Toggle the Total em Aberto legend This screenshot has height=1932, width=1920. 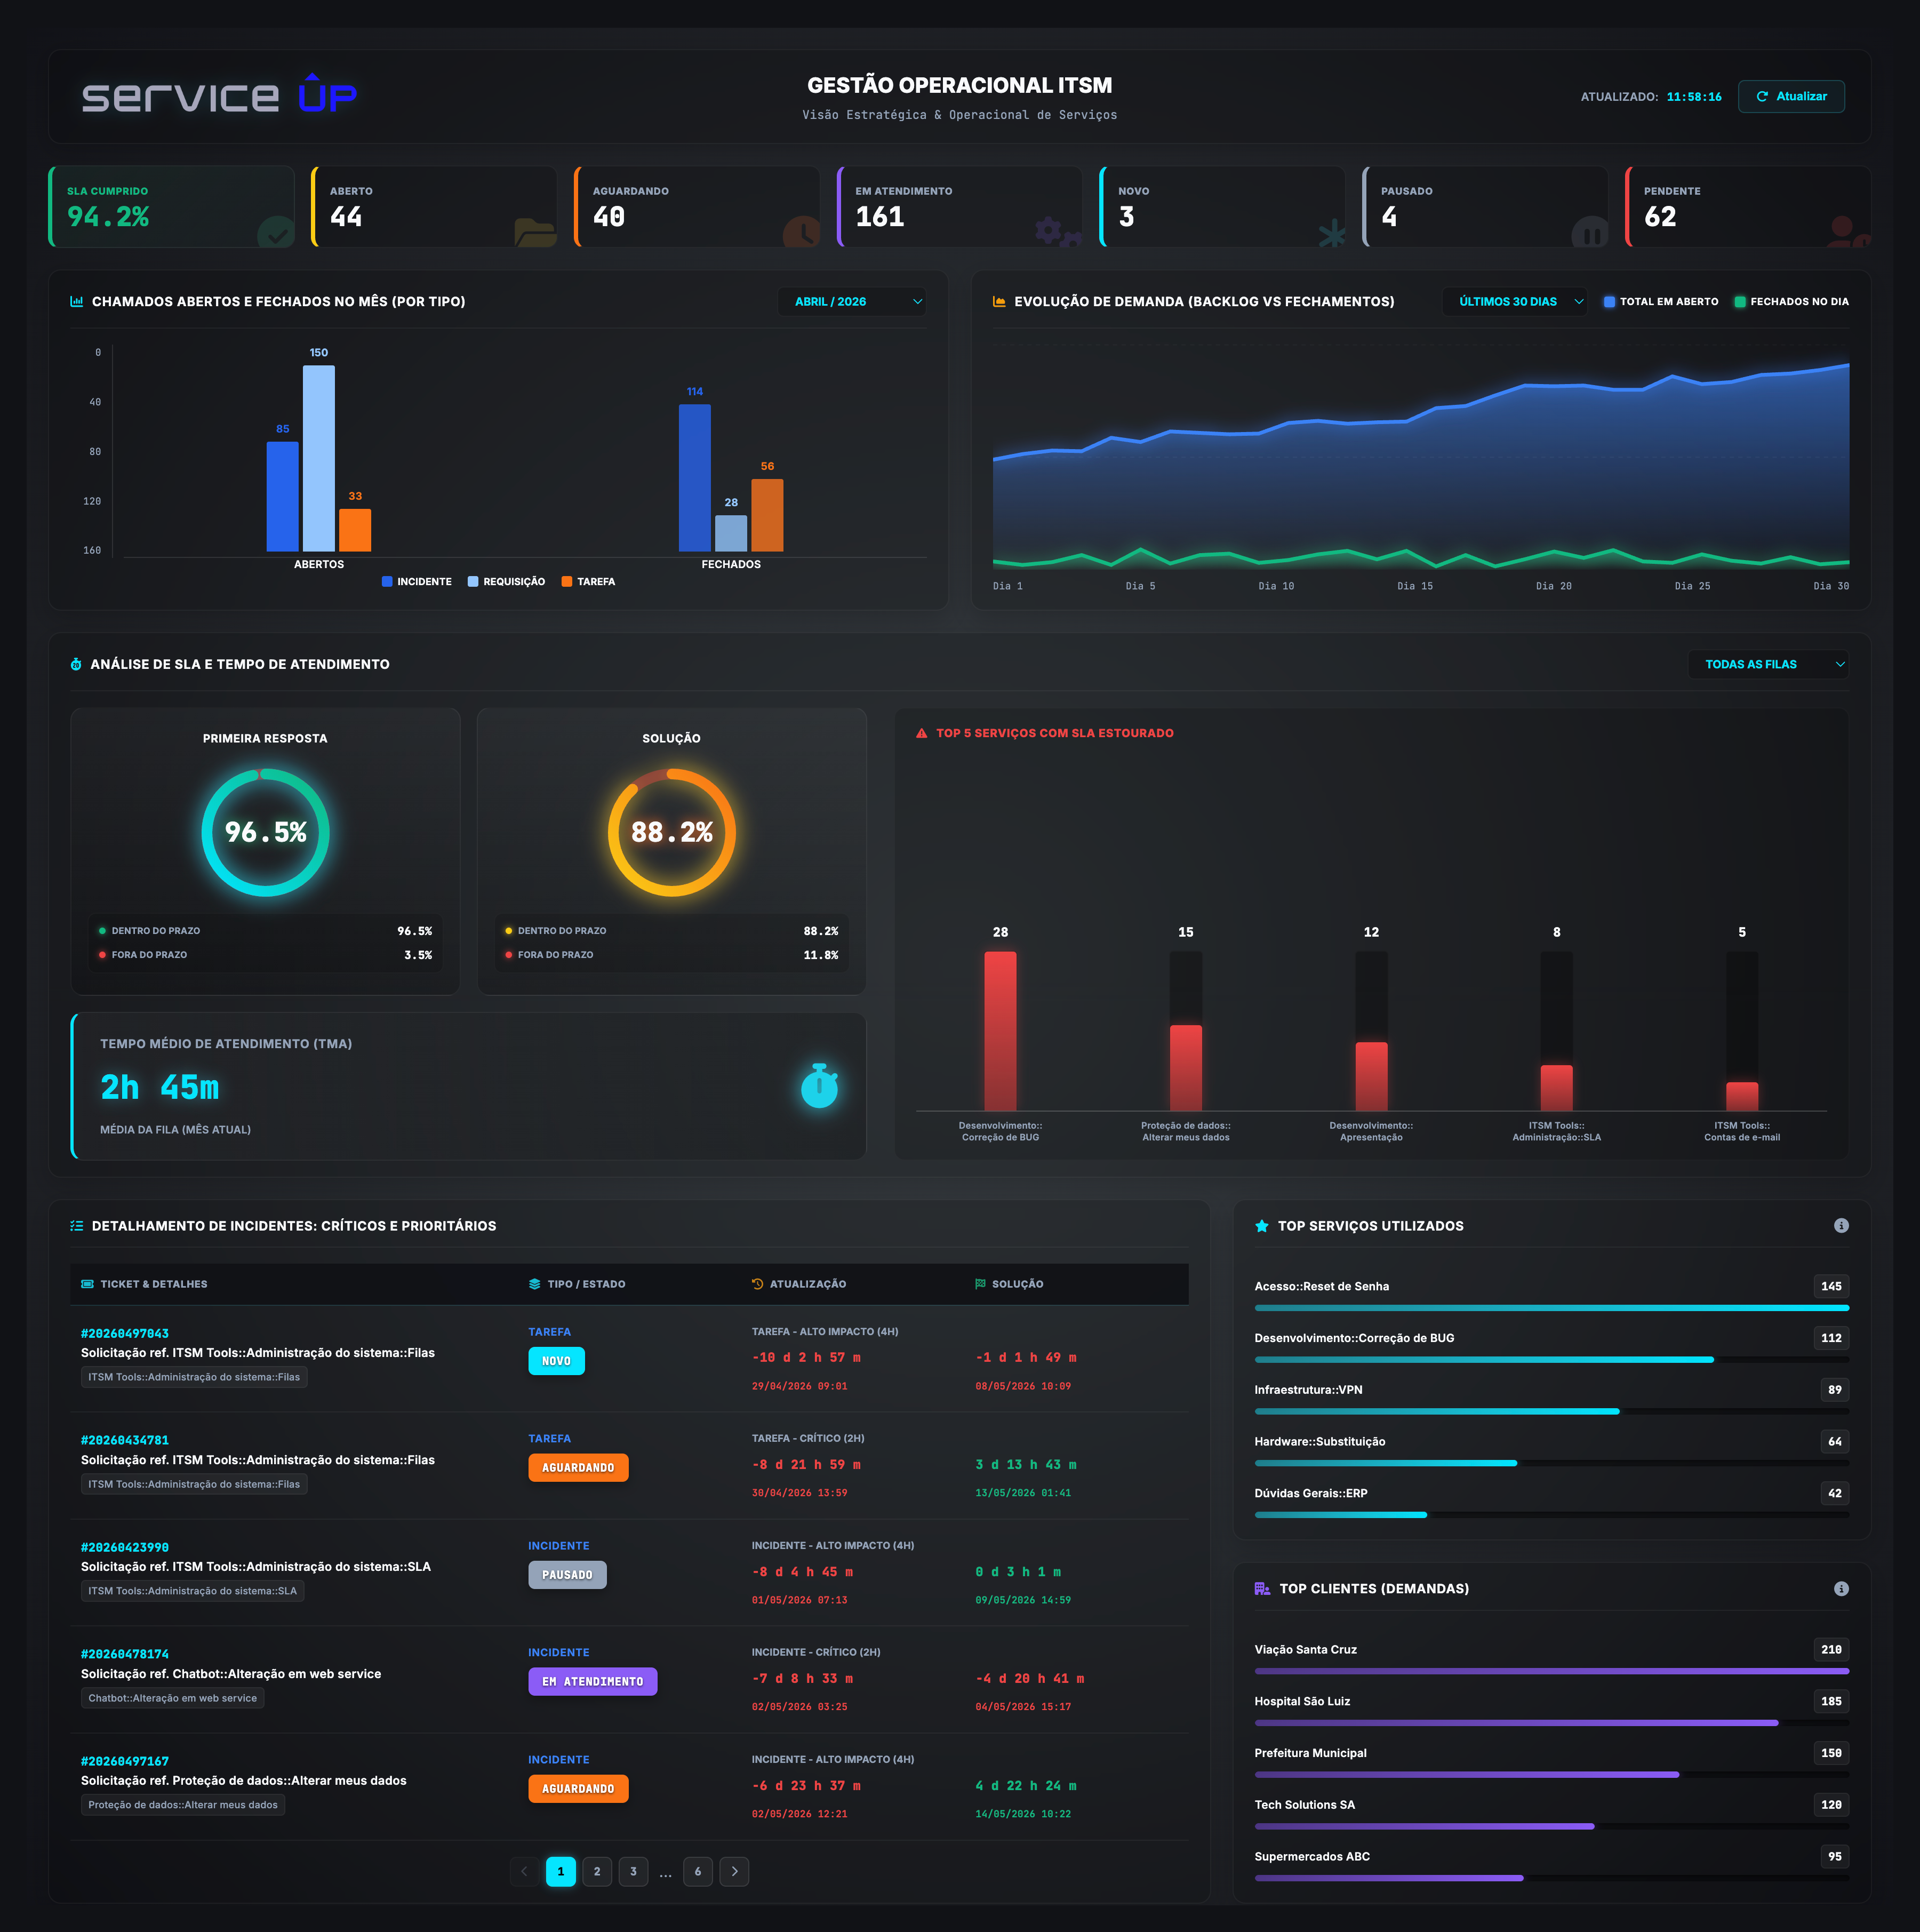click(1661, 302)
